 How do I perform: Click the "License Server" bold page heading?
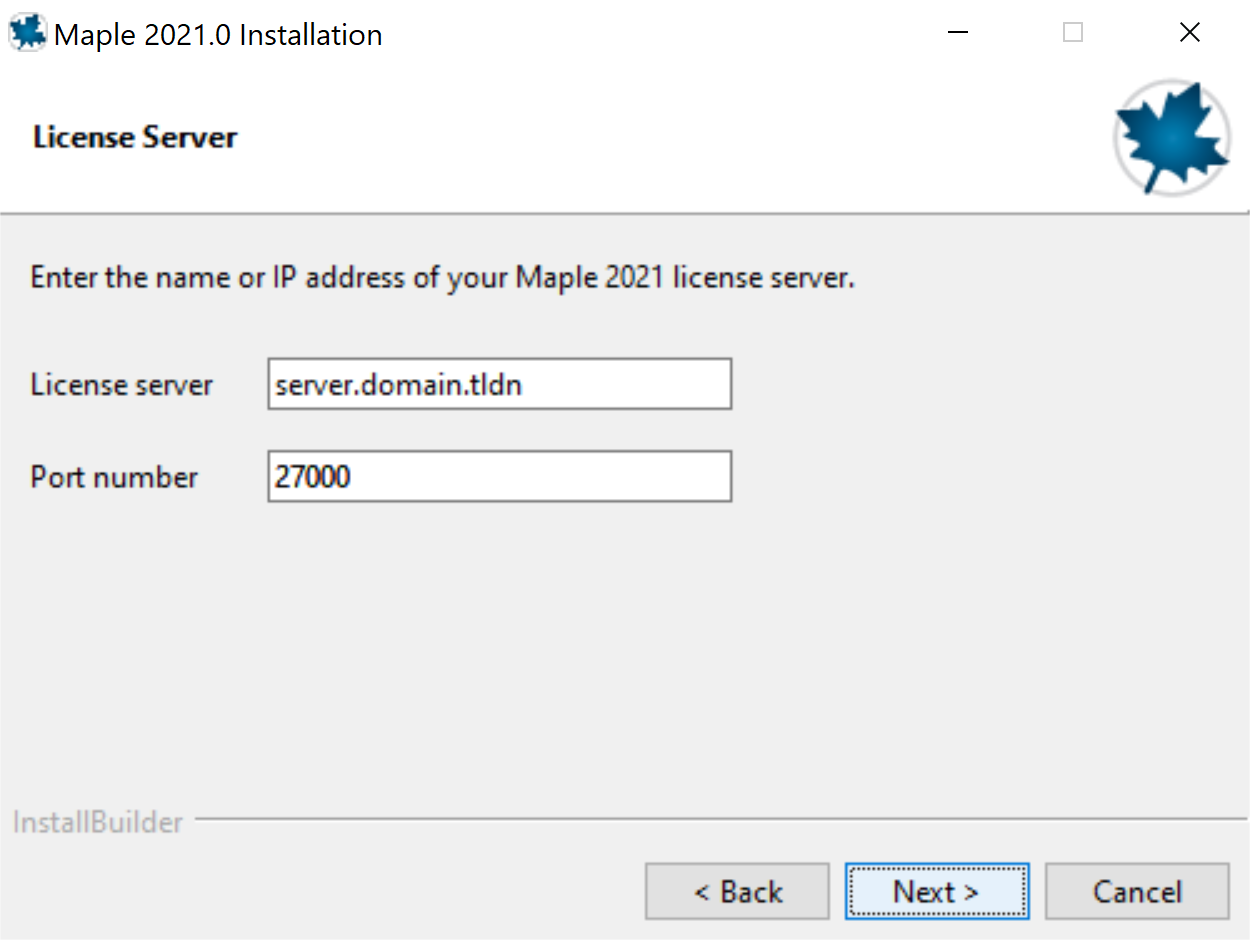coord(135,137)
